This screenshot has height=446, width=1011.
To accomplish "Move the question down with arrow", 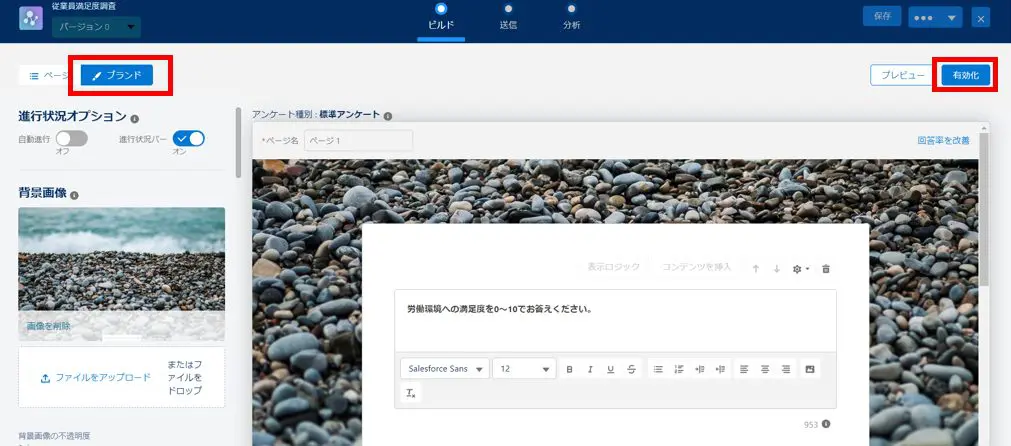I will pos(776,269).
